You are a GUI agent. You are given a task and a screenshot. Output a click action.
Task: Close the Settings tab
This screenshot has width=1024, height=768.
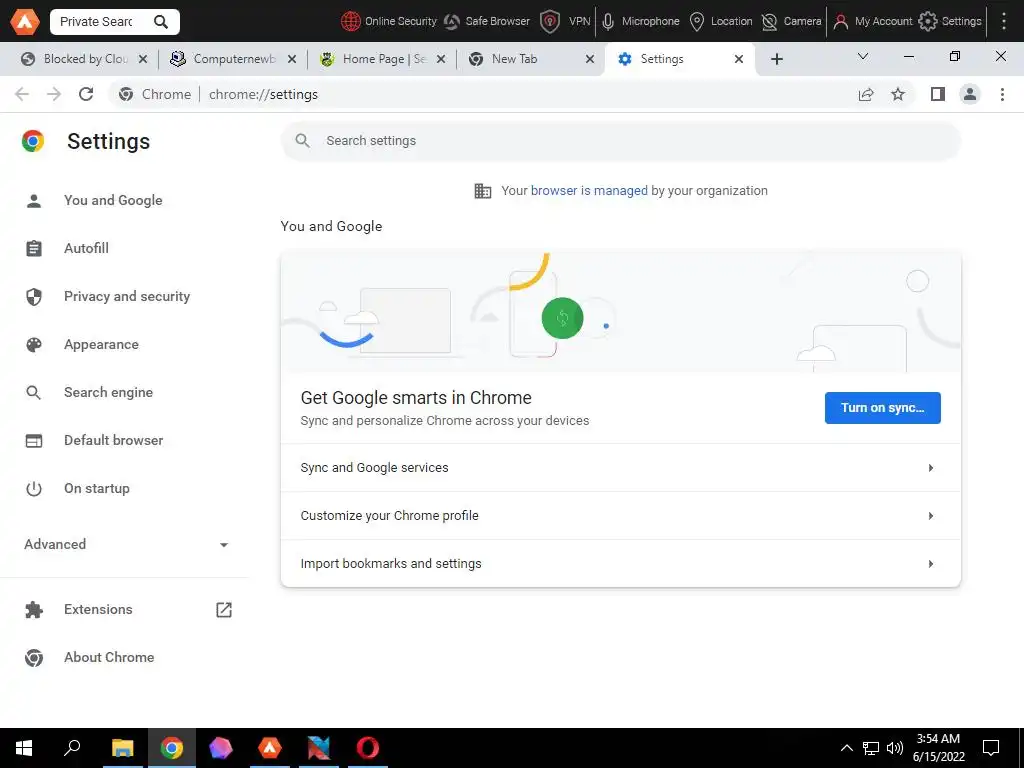click(x=739, y=59)
